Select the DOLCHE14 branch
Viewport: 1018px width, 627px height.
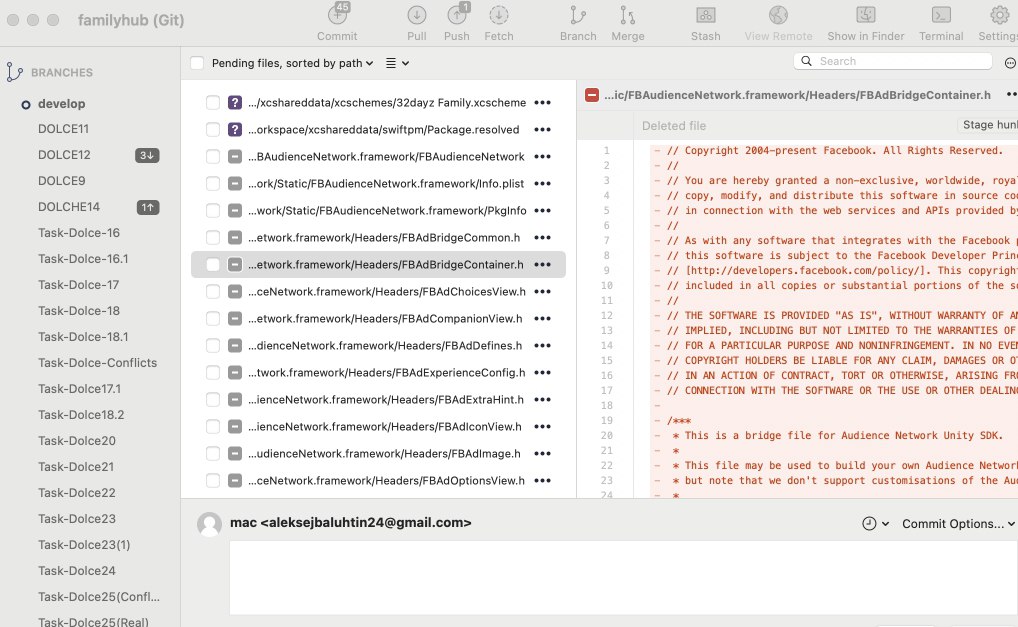69,207
